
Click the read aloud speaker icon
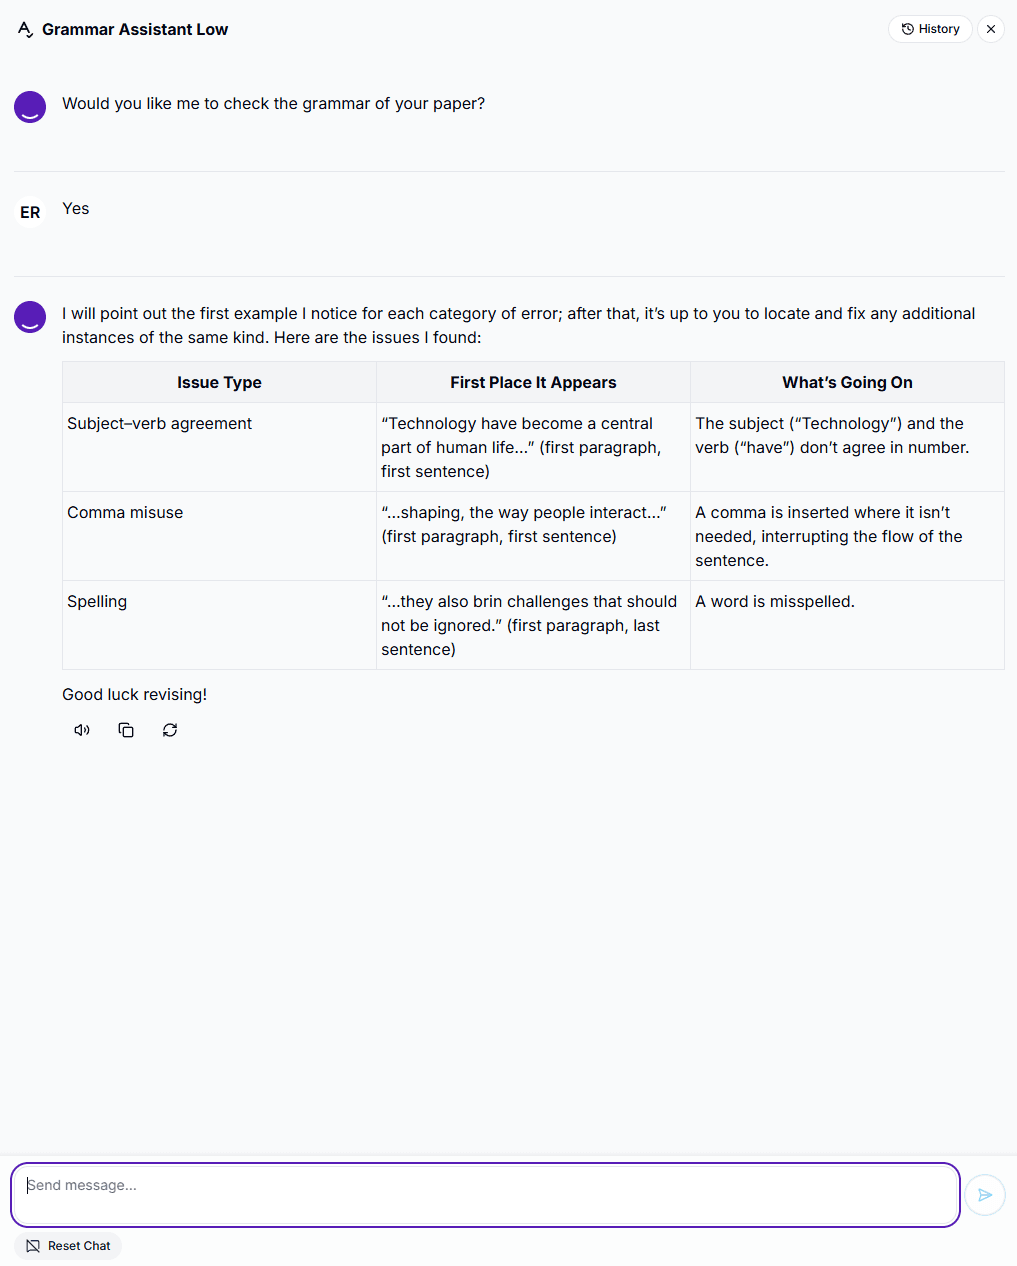(x=82, y=730)
